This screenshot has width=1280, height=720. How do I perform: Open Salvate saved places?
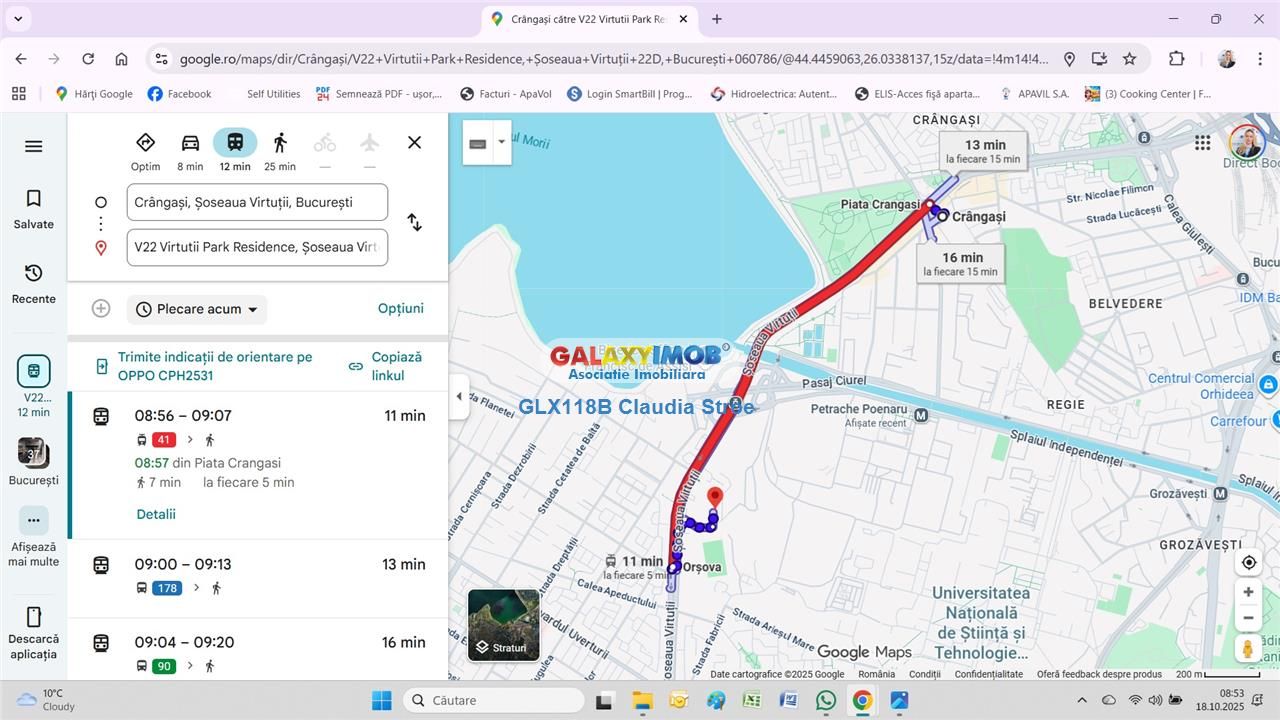[x=33, y=209]
